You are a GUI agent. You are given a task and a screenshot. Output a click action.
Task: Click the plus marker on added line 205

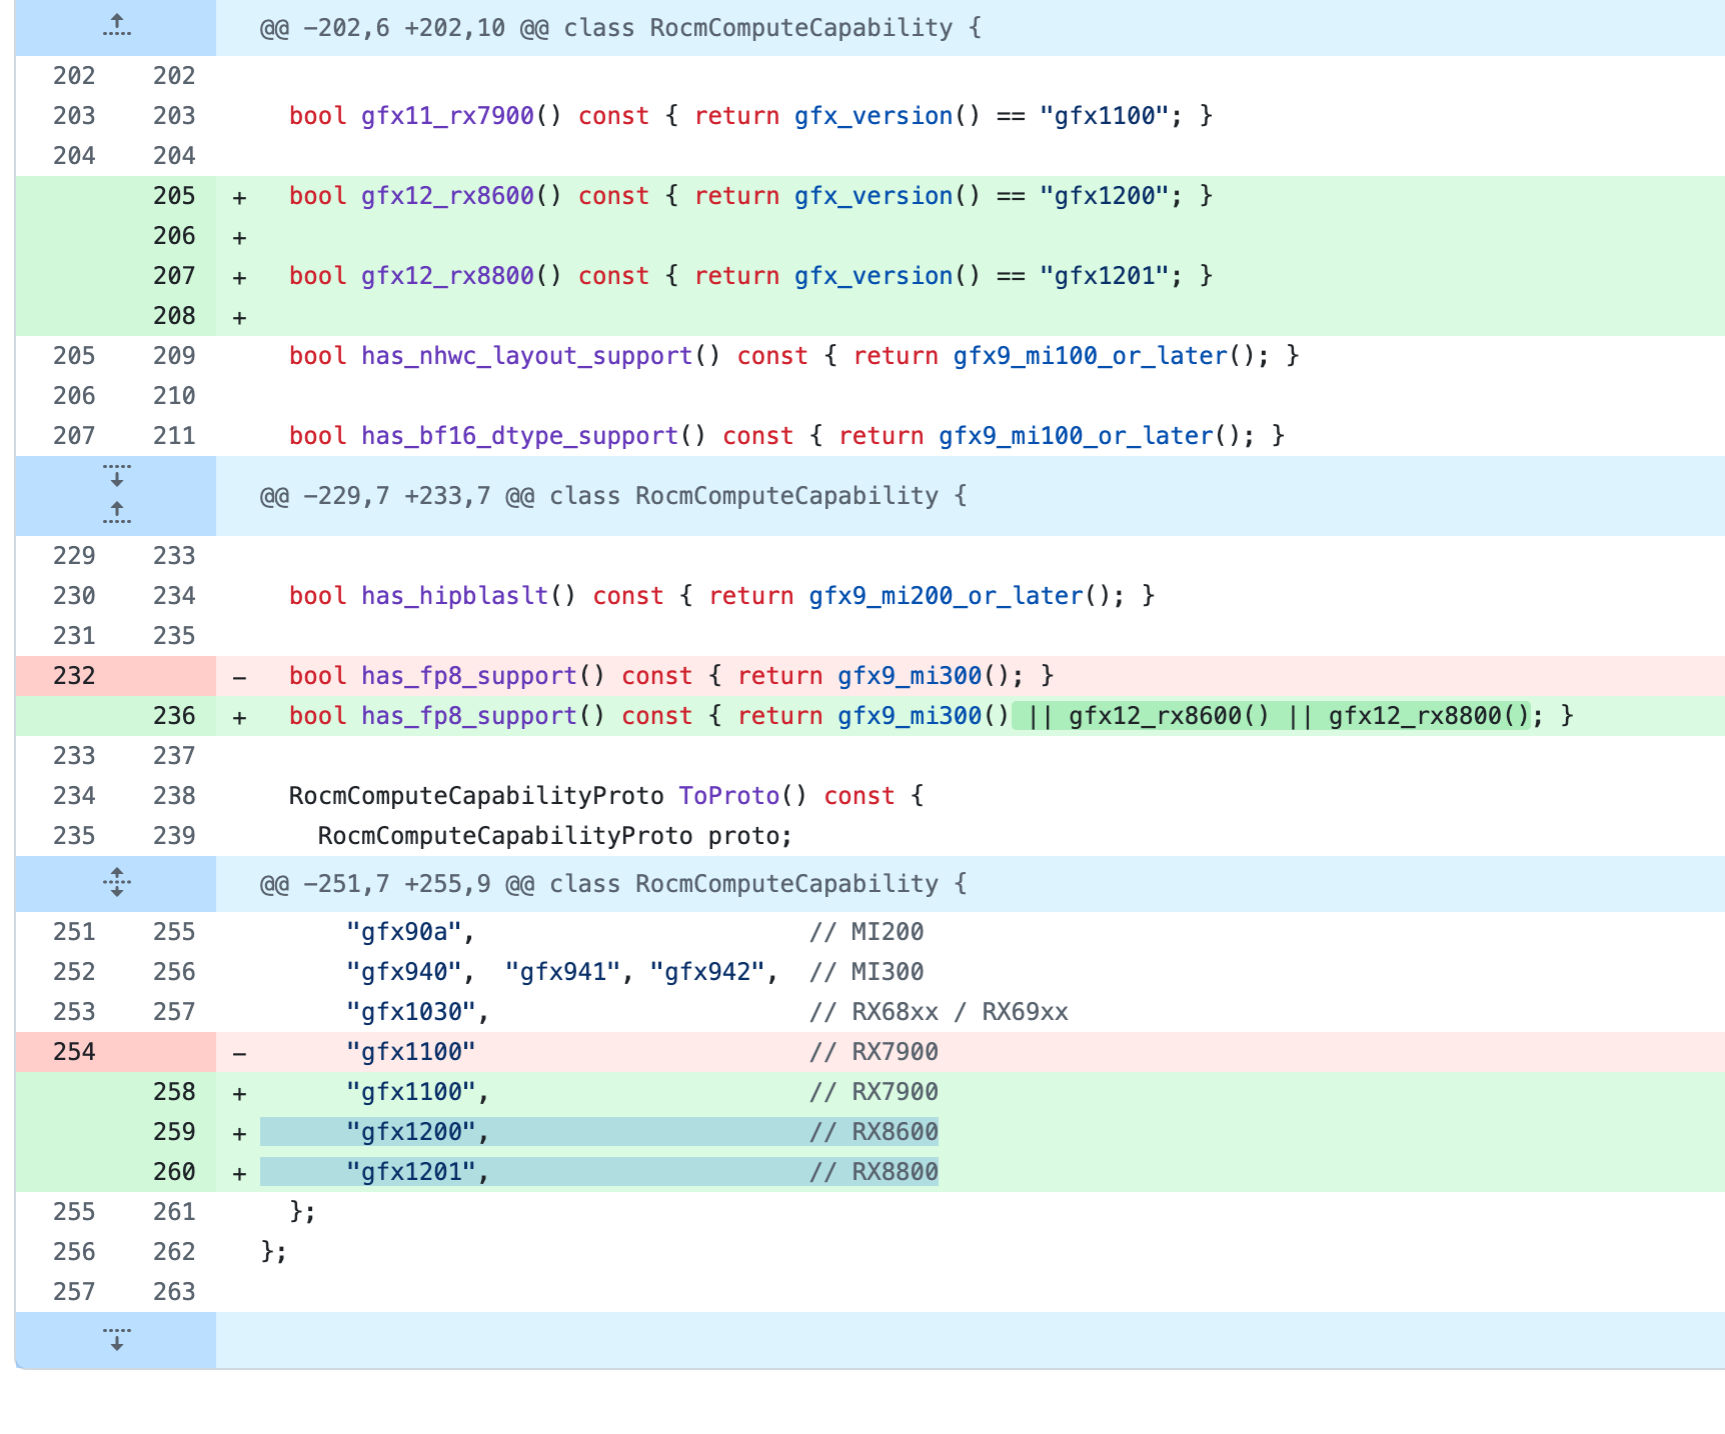pos(239,197)
